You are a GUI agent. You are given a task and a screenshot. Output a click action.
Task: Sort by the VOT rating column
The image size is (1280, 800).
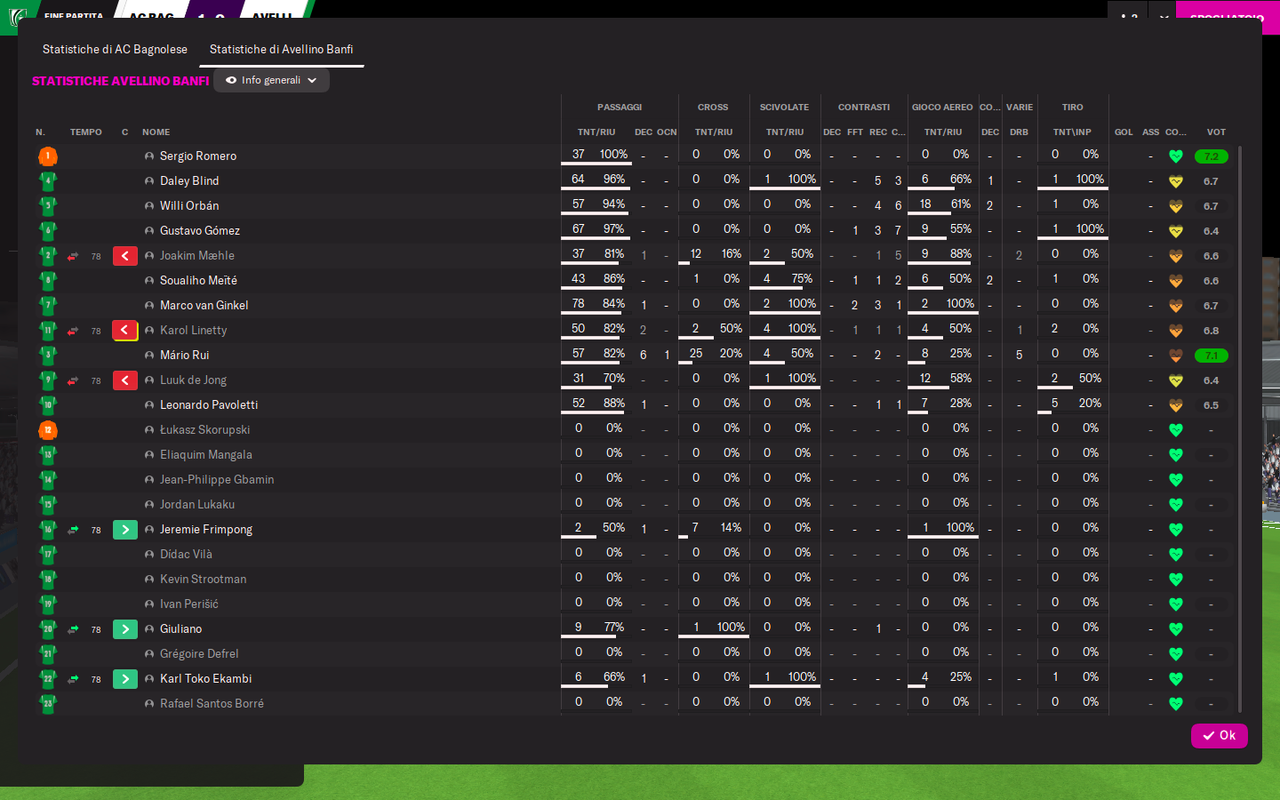(x=1216, y=132)
